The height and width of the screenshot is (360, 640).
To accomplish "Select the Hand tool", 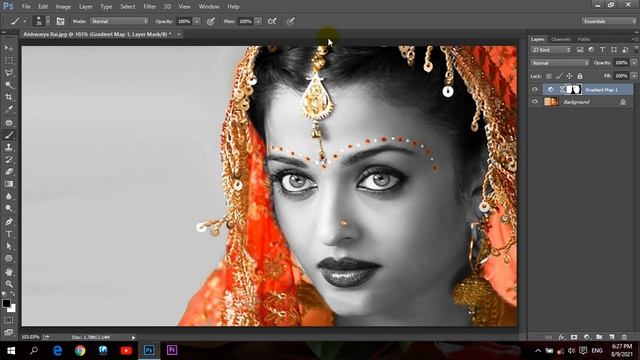I will click(x=9, y=272).
